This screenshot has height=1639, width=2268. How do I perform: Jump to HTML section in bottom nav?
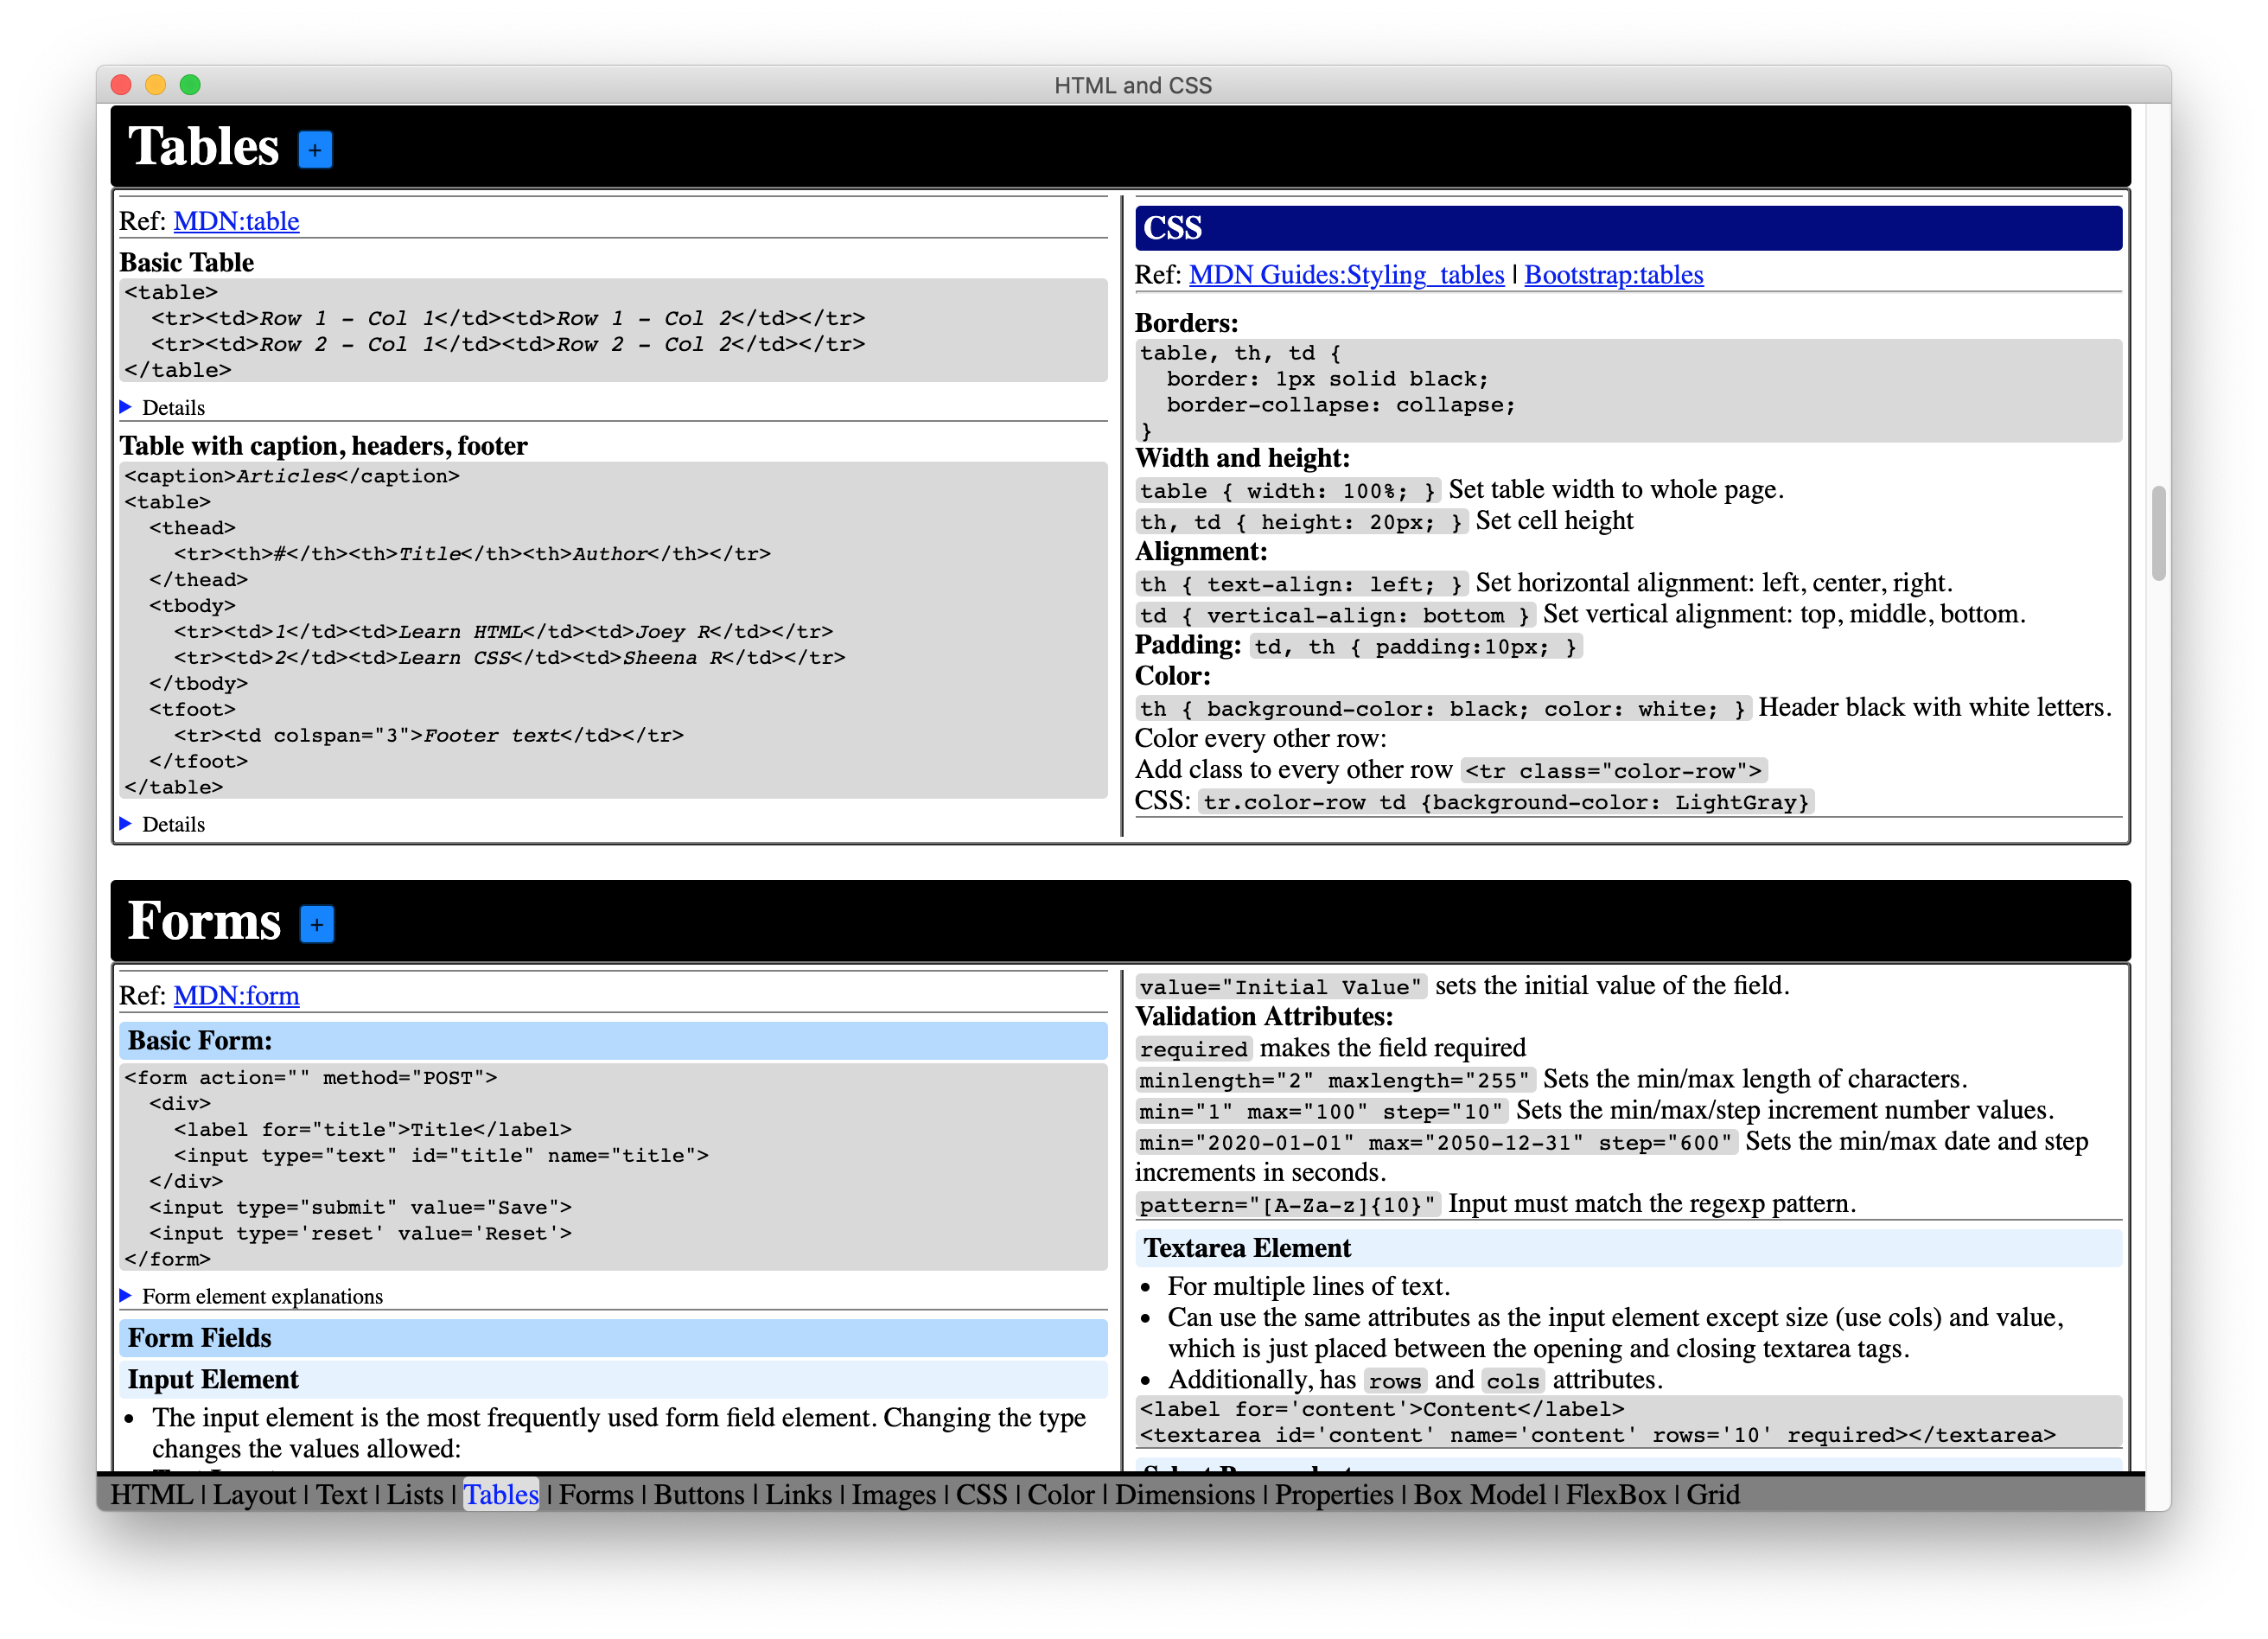point(152,1494)
